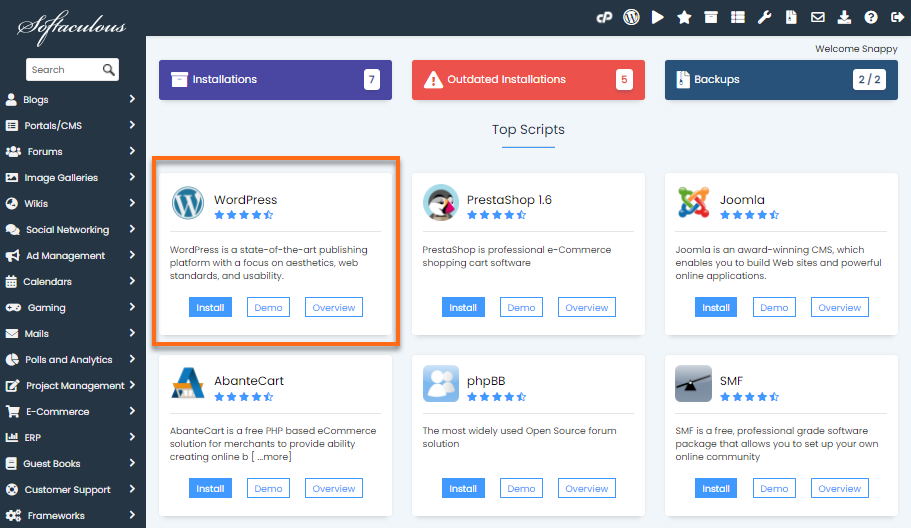Viewport: 911px width, 528px height.
Task: Expand the Mails category chevron
Action: (x=132, y=333)
